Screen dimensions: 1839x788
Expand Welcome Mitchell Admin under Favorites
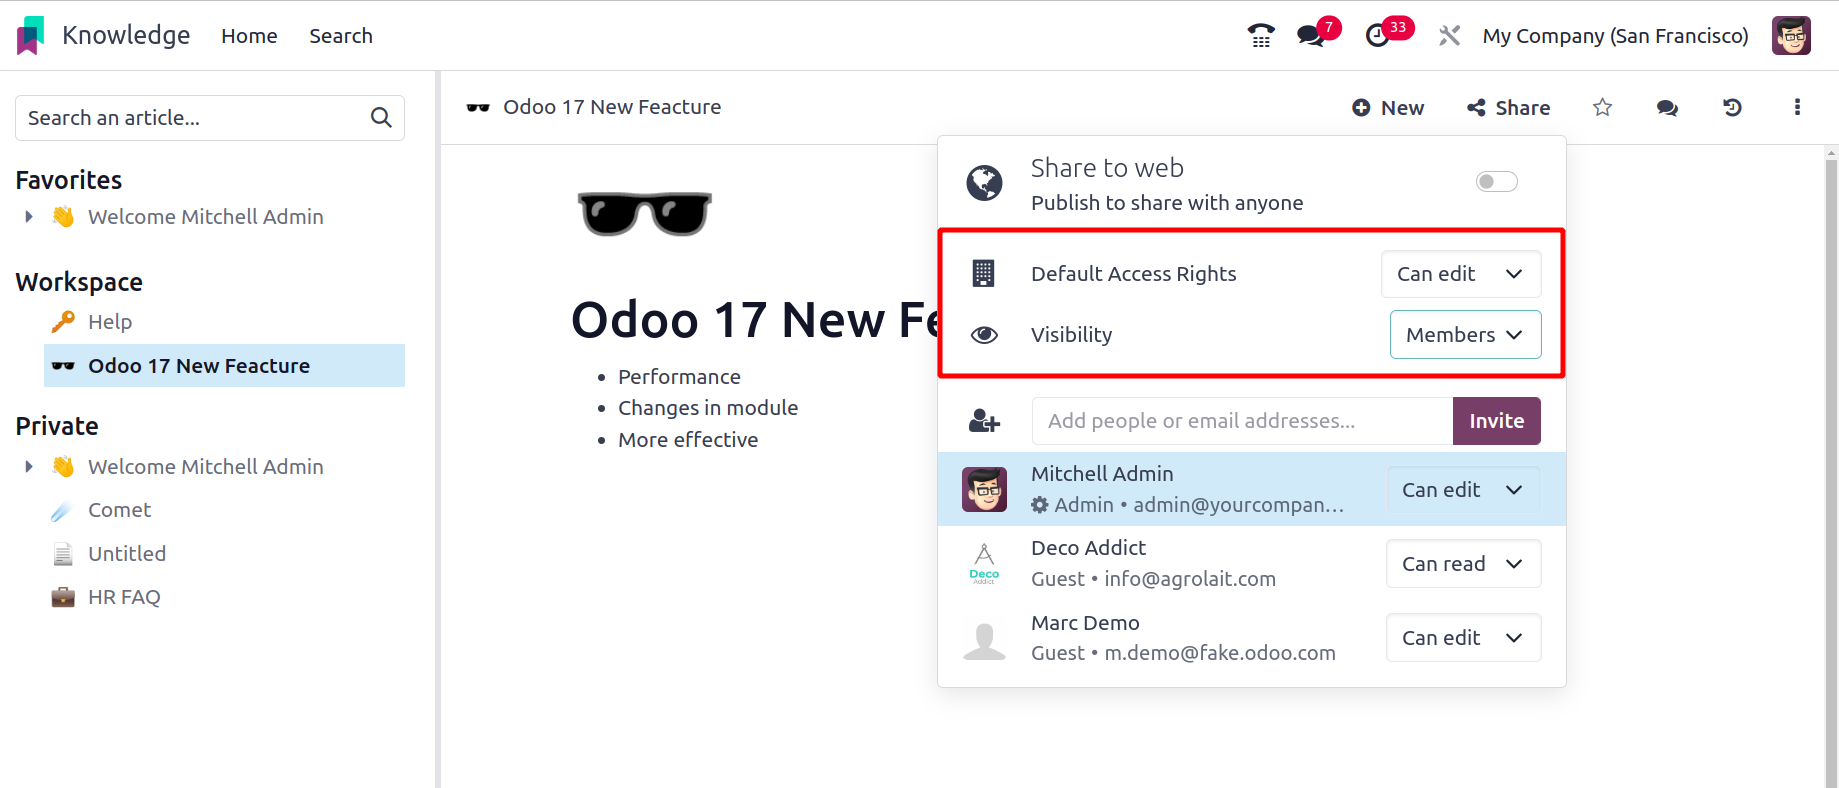coord(29,217)
